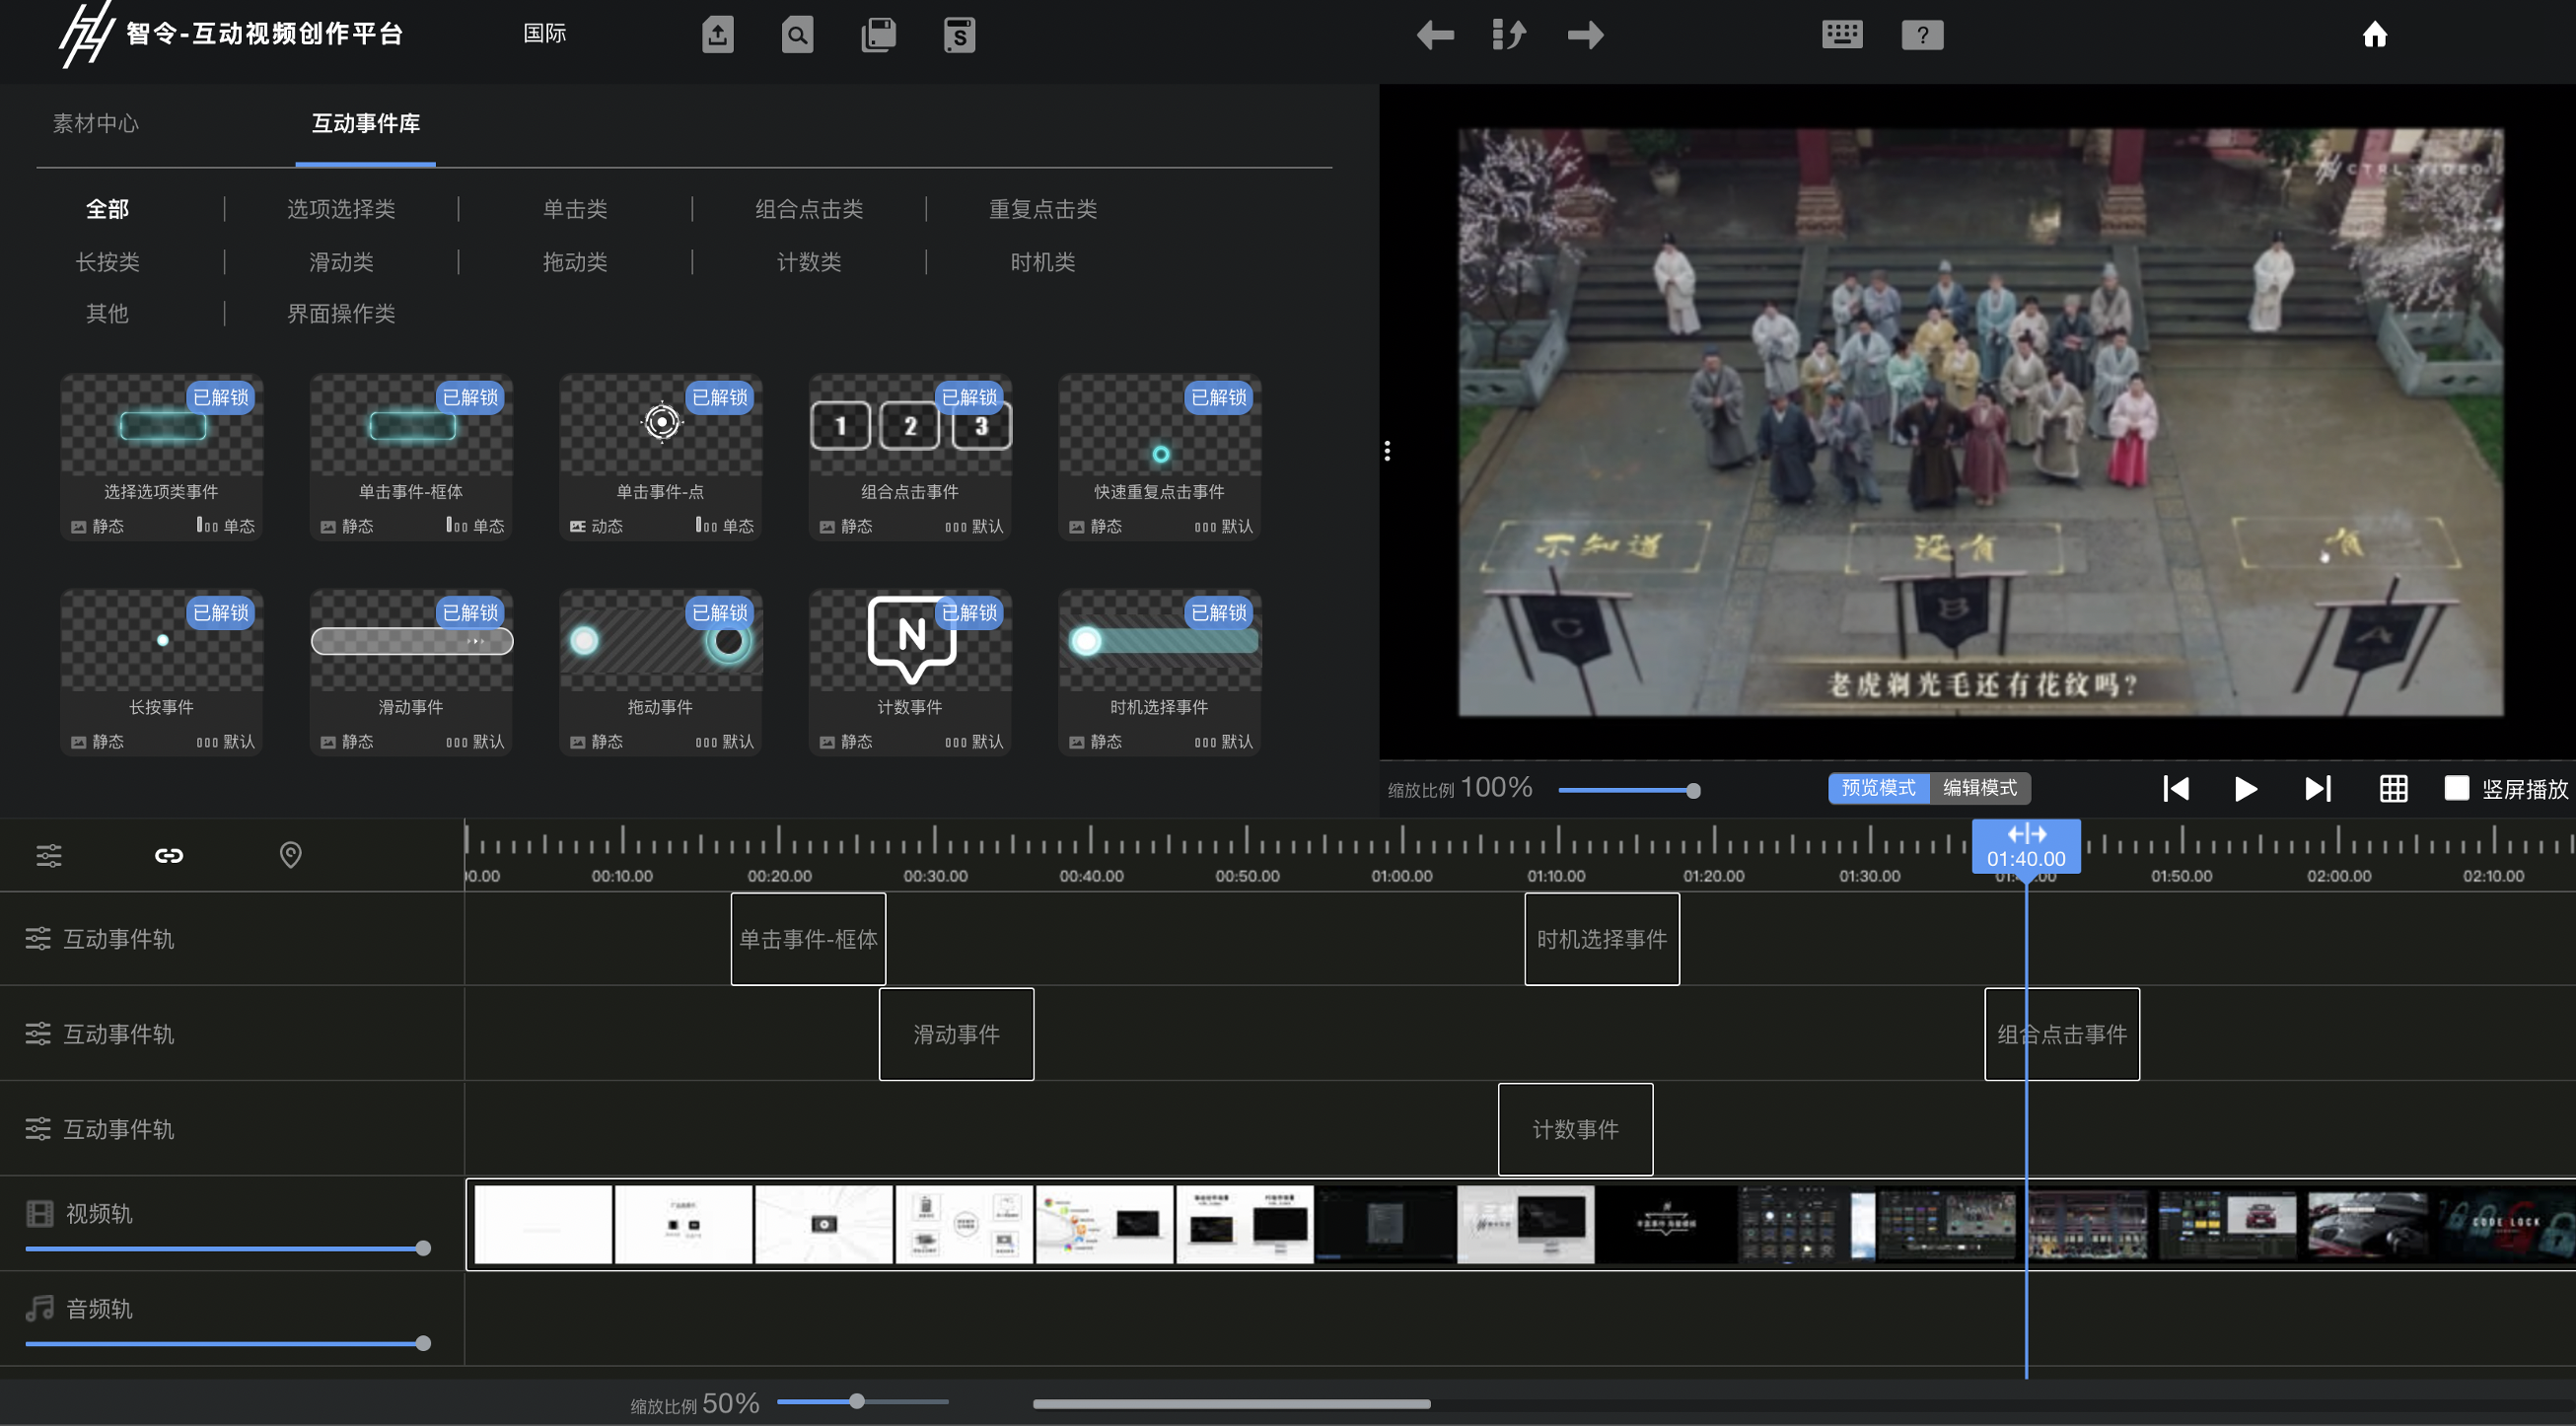Filter by 其他 category

pyautogui.click(x=107, y=314)
